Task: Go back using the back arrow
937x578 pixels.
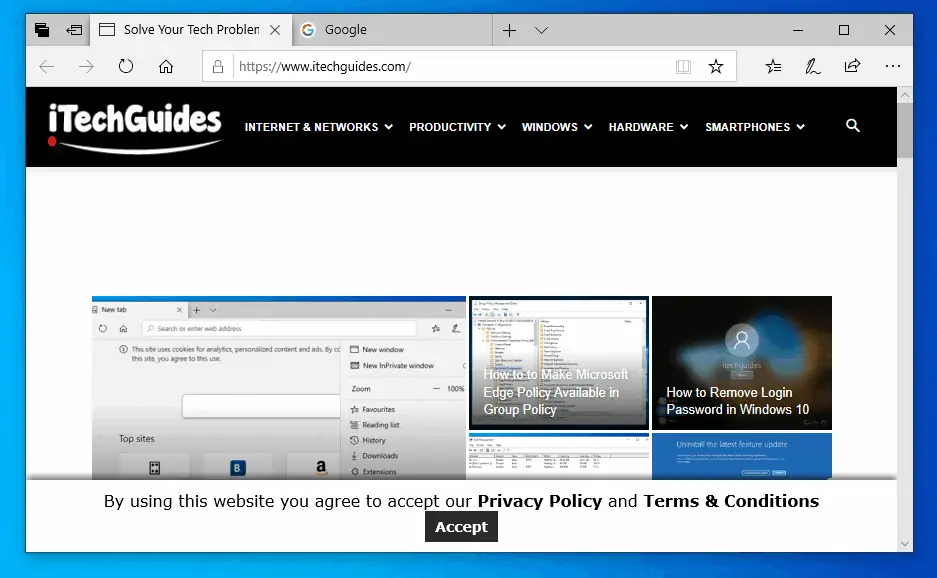Action: click(x=47, y=66)
